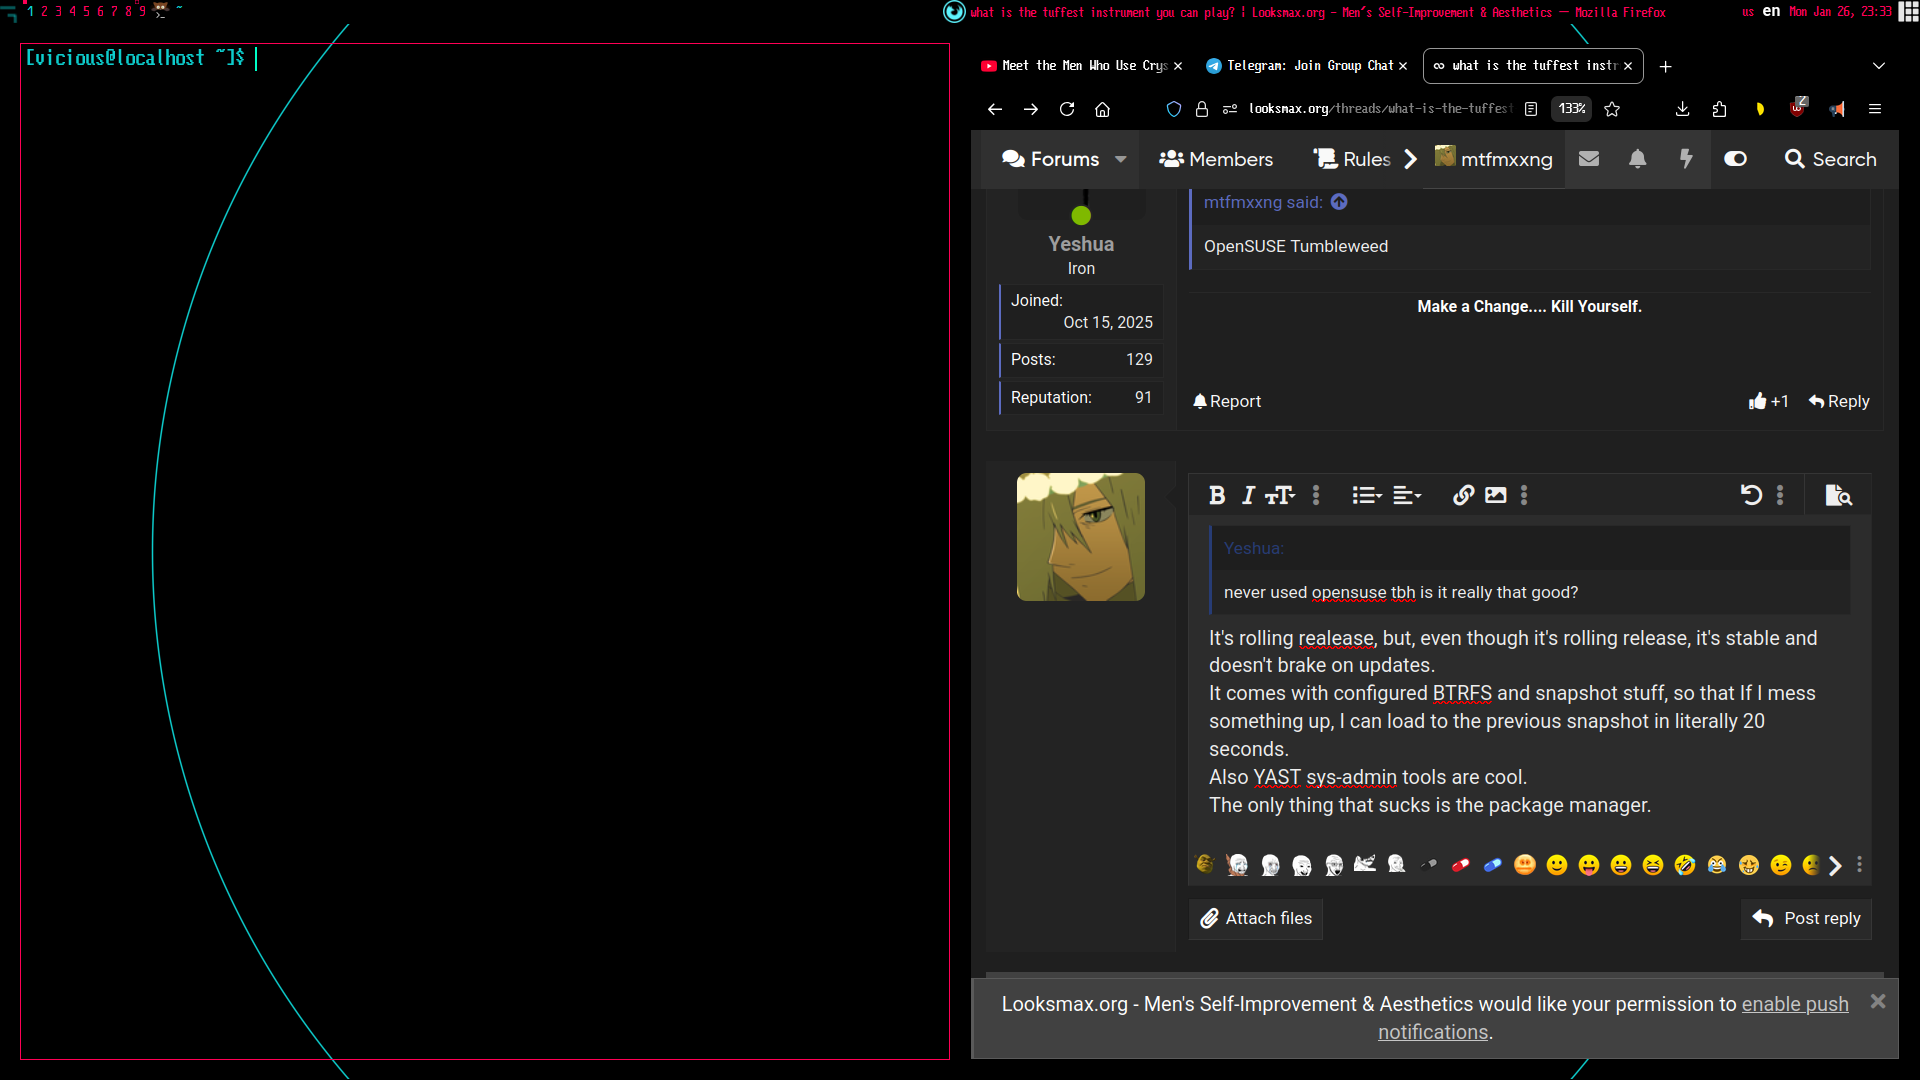Click the user avatar thumbnail beside the editor

(1080, 537)
